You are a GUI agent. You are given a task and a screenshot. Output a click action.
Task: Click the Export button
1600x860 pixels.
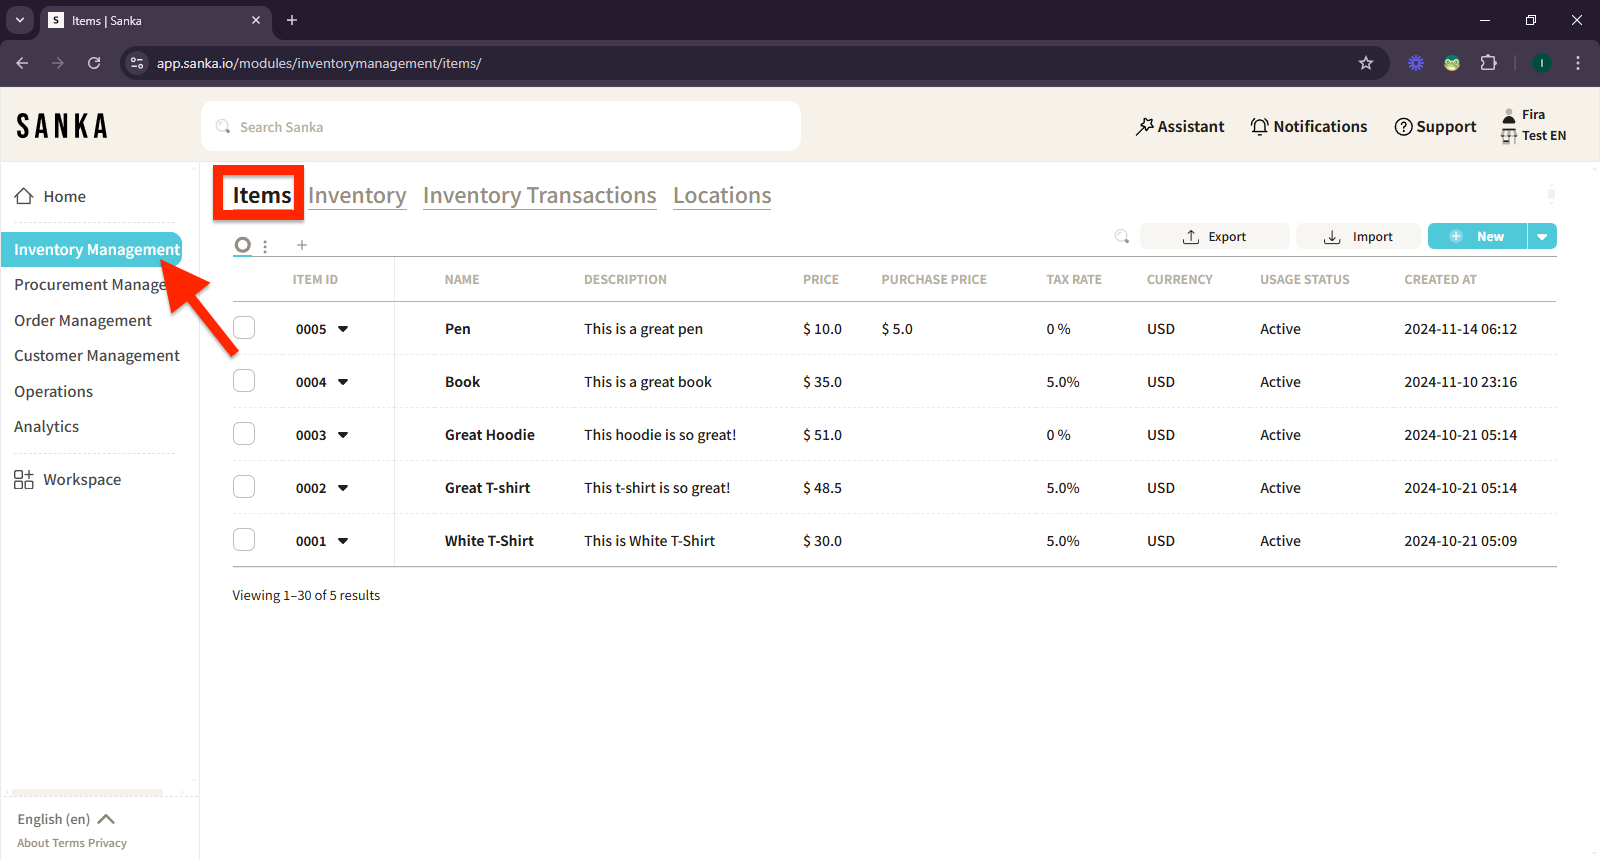(1214, 236)
